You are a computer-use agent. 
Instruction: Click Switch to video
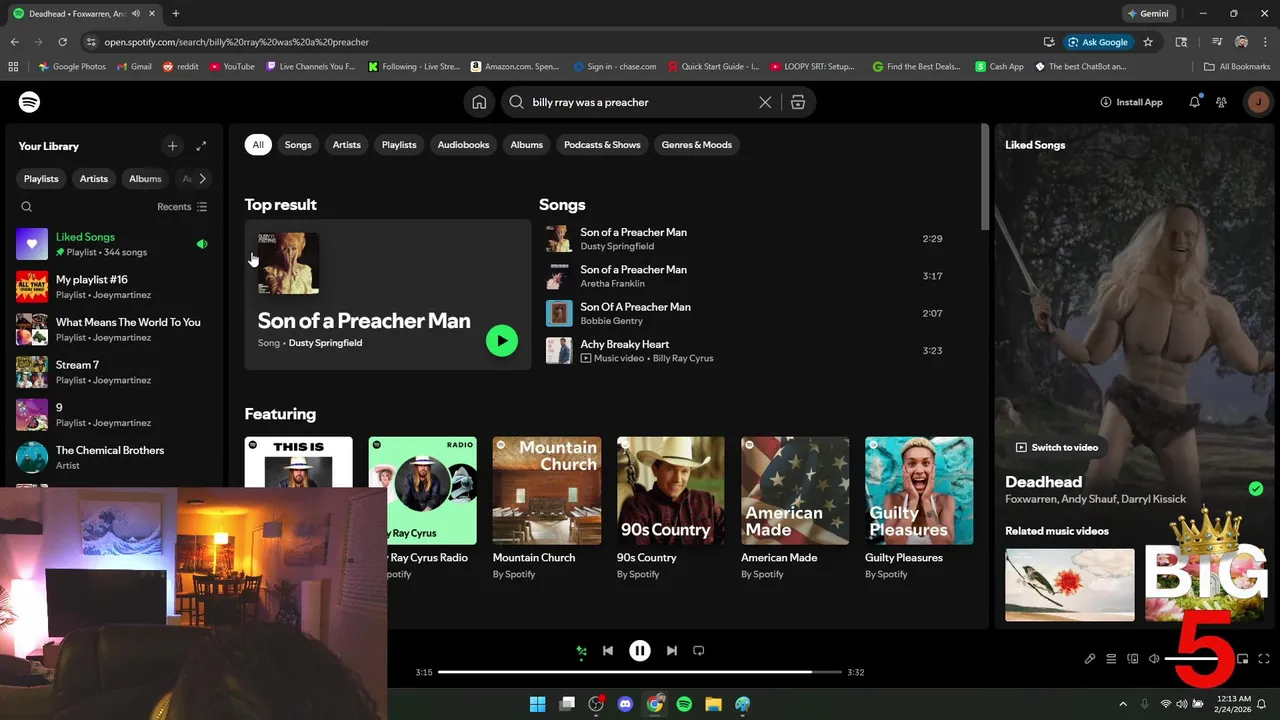coord(1057,448)
